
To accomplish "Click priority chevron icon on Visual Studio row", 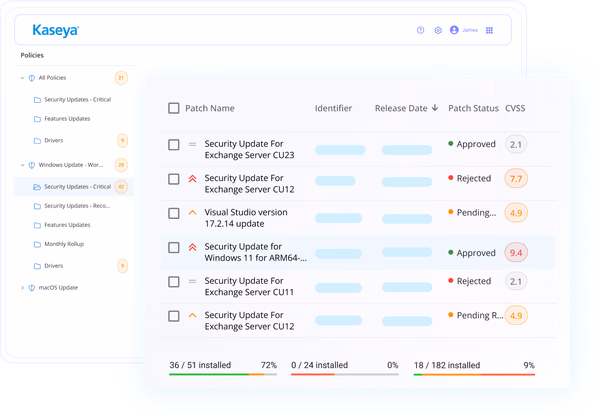I will 192,213.
